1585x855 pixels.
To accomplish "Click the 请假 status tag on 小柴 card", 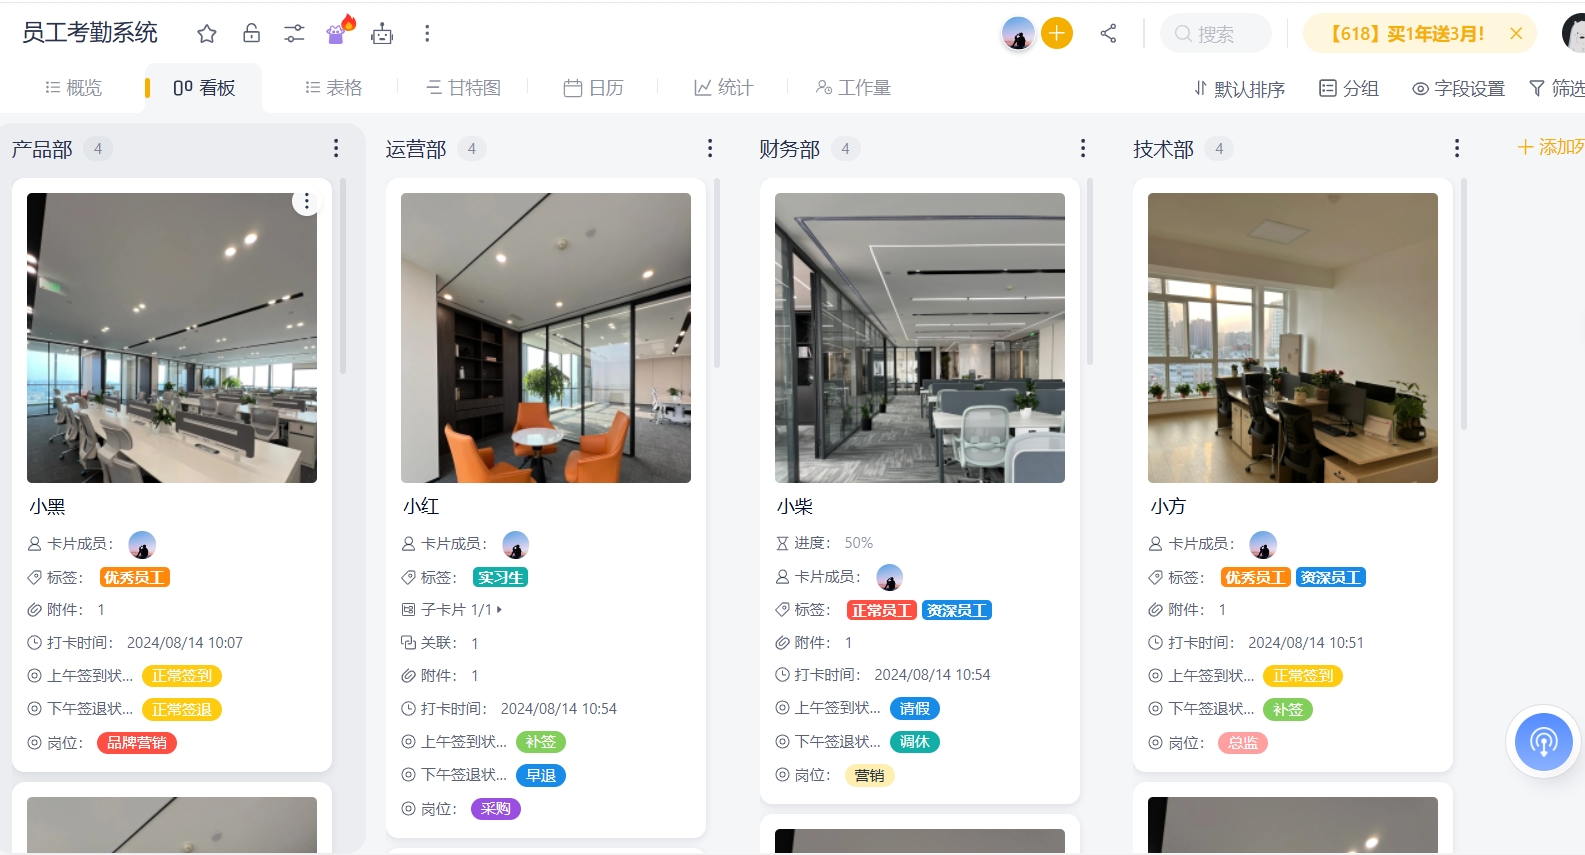I will [915, 709].
